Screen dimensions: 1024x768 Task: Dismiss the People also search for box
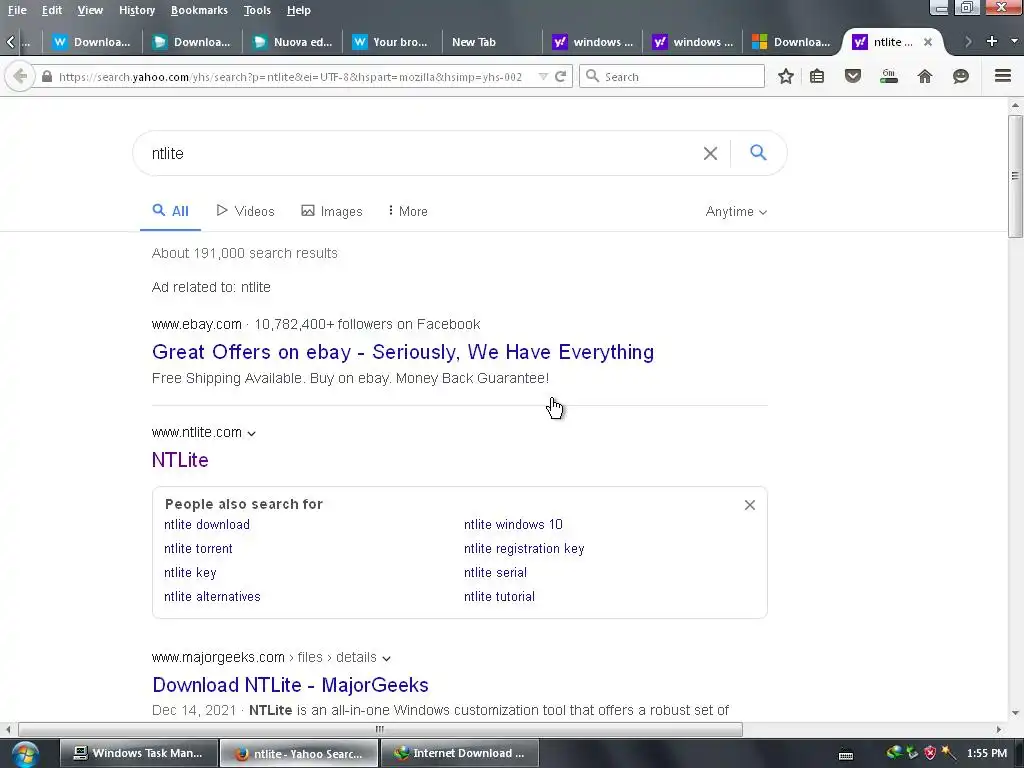tap(750, 505)
